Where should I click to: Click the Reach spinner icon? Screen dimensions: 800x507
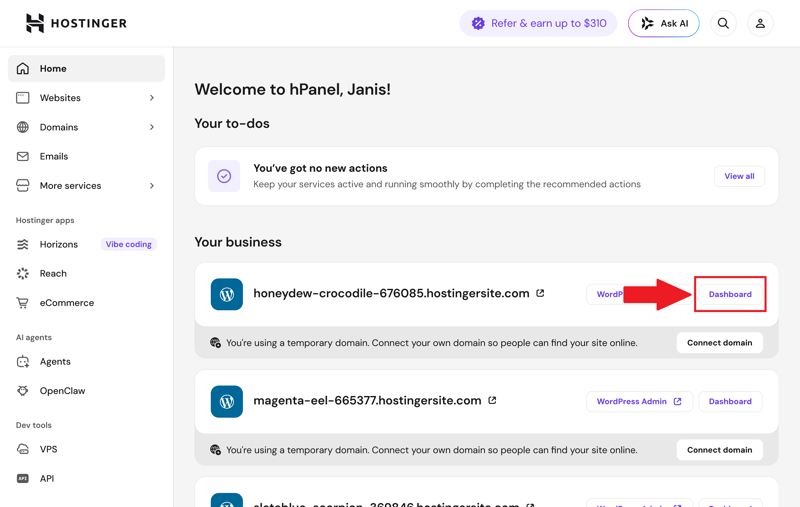(x=22, y=273)
